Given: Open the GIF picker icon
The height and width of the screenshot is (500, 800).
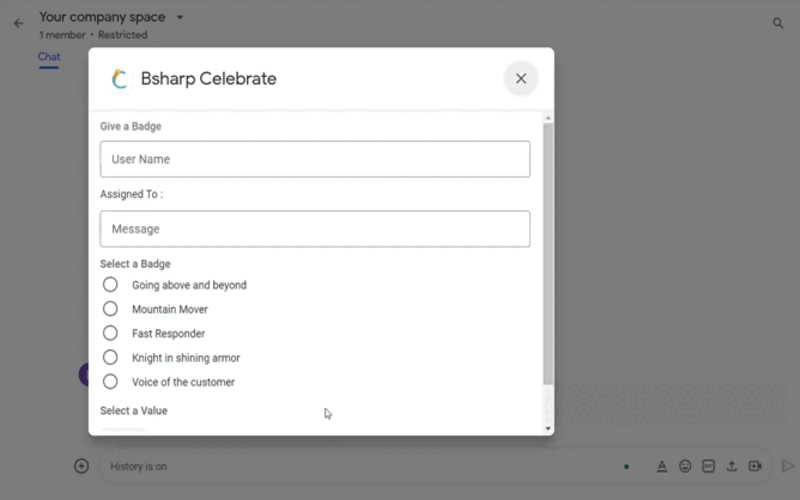Looking at the screenshot, I should (708, 466).
